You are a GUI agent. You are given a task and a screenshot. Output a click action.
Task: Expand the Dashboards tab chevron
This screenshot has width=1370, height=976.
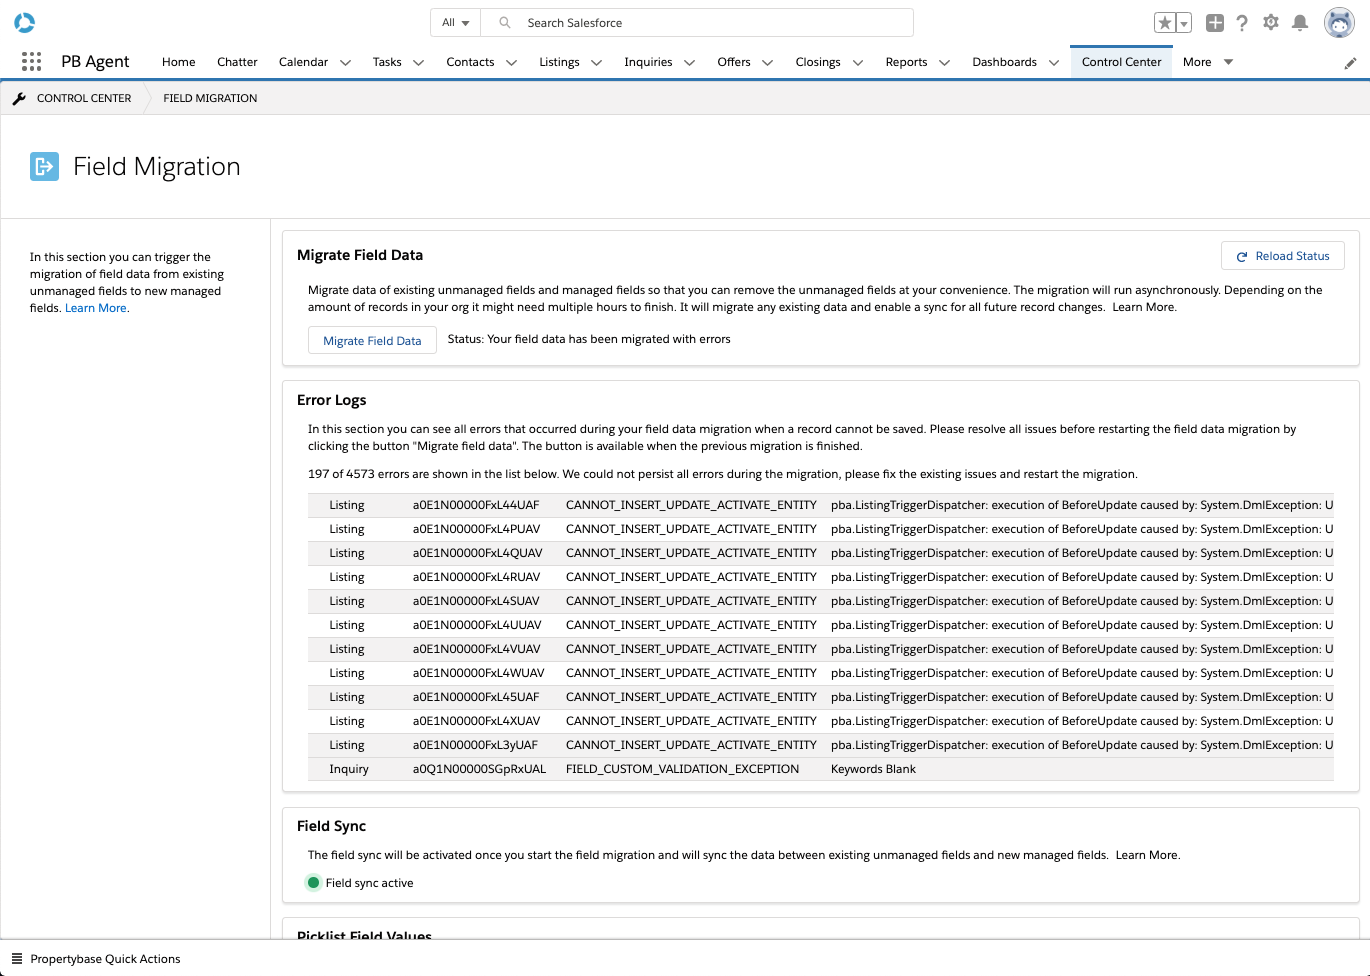[x=1053, y=62]
